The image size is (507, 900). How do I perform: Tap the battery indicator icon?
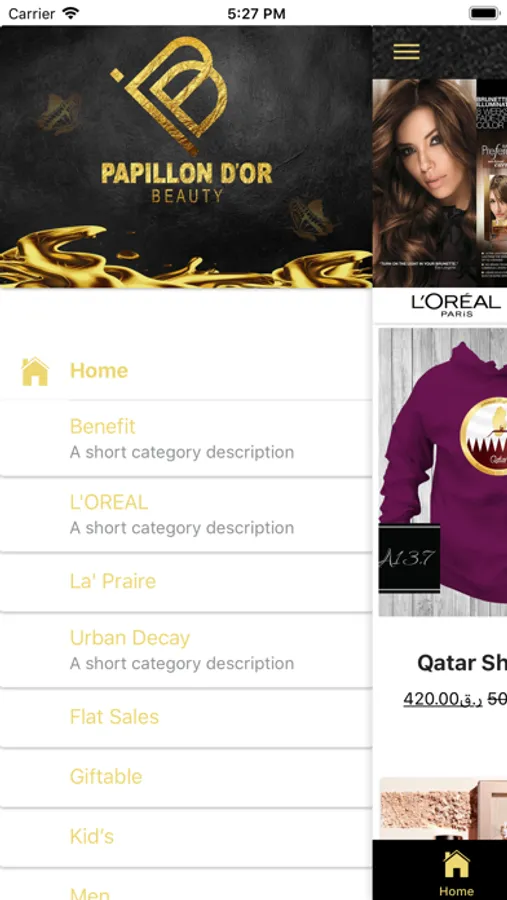pyautogui.click(x=485, y=13)
